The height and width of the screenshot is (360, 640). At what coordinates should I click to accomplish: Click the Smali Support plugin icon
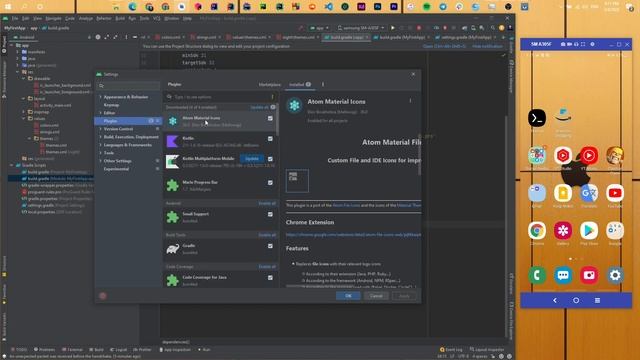[x=172, y=217]
